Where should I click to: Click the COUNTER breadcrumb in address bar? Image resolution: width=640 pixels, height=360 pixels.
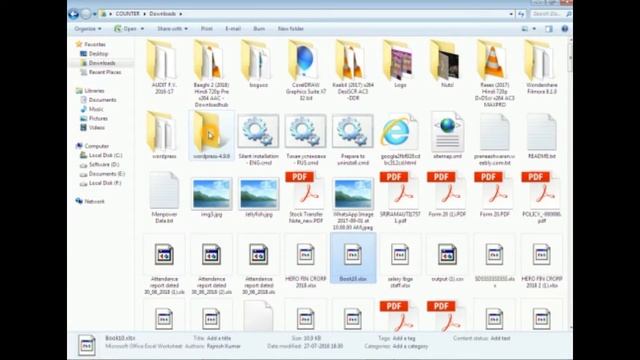127,14
